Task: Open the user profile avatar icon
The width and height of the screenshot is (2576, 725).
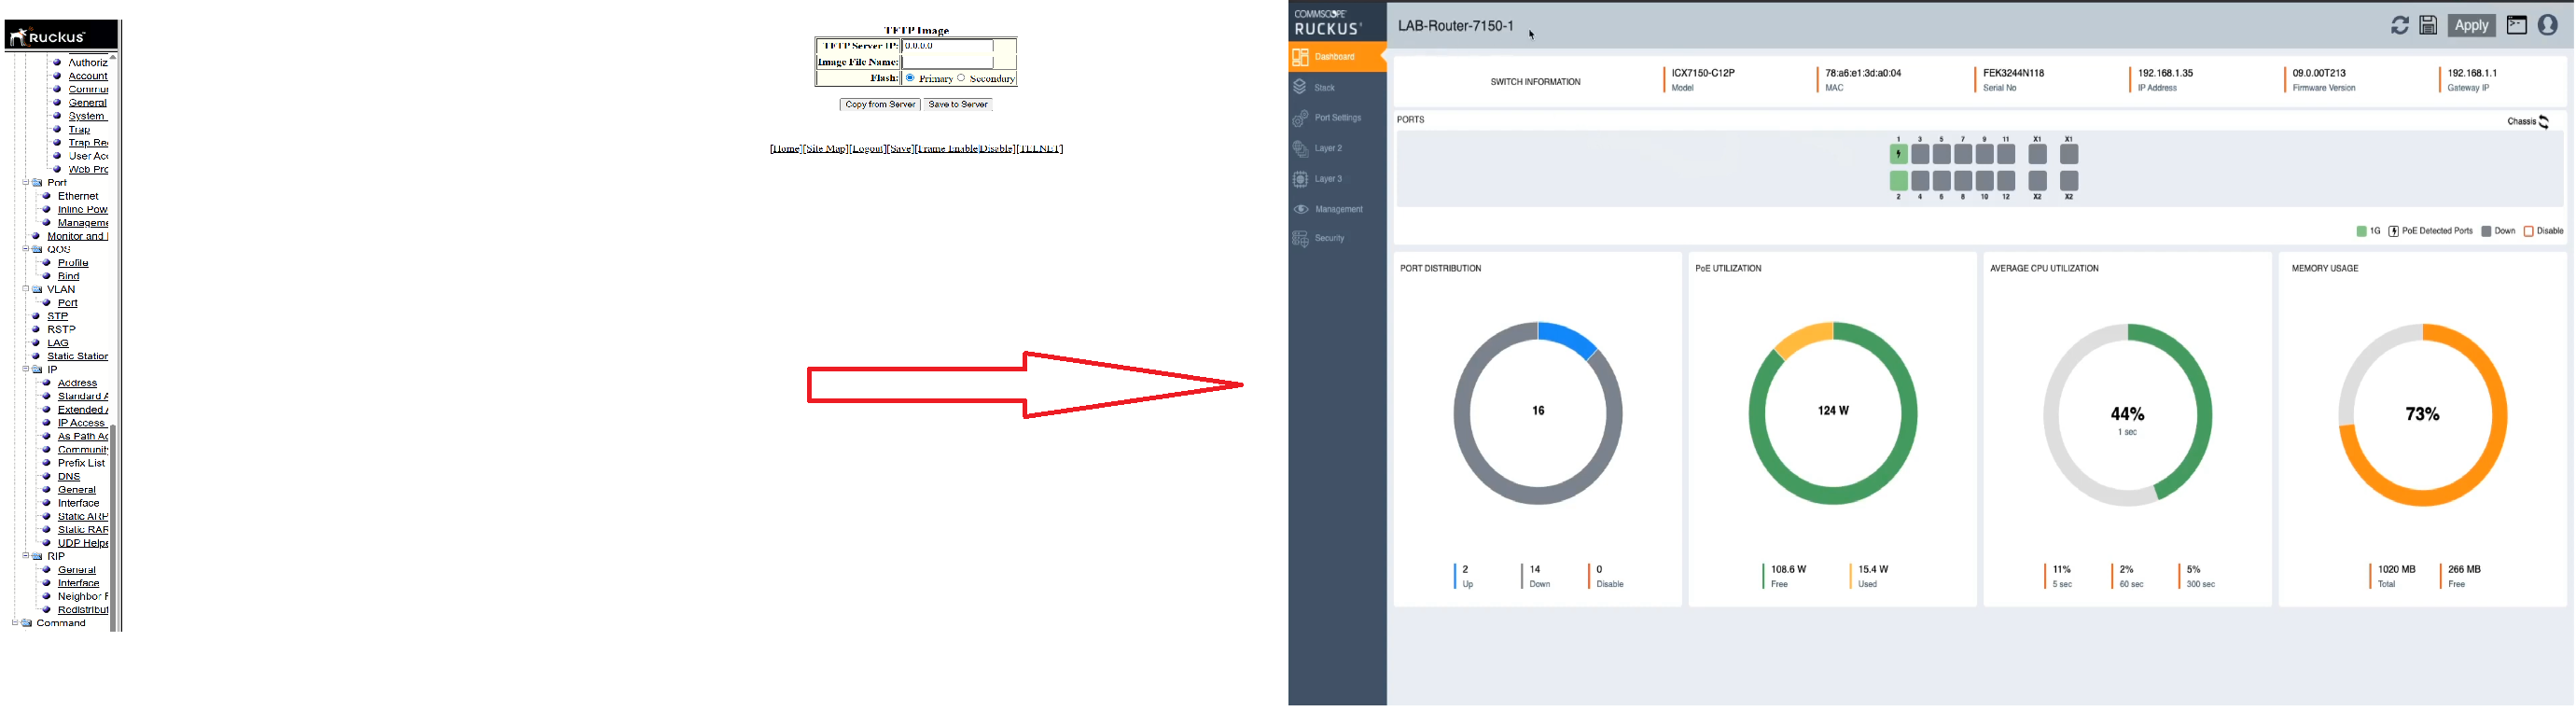Action: click(2548, 26)
